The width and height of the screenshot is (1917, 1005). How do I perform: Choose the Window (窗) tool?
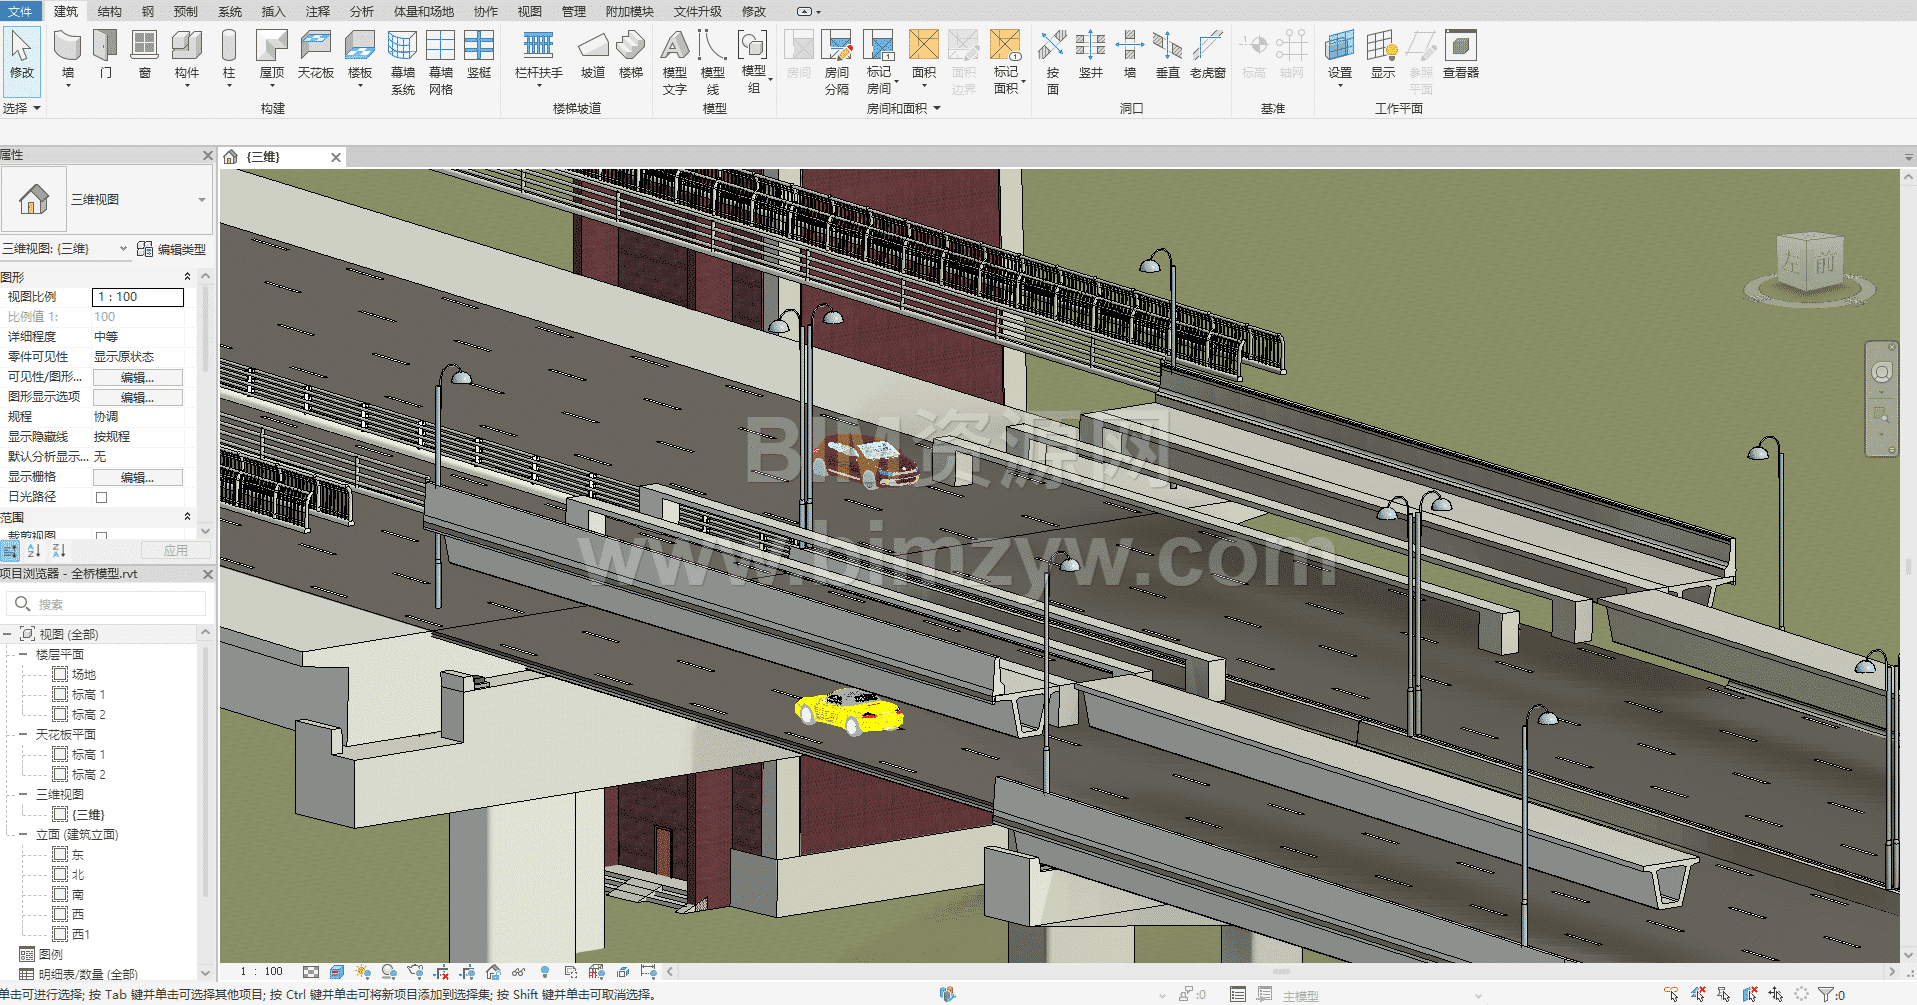145,54
